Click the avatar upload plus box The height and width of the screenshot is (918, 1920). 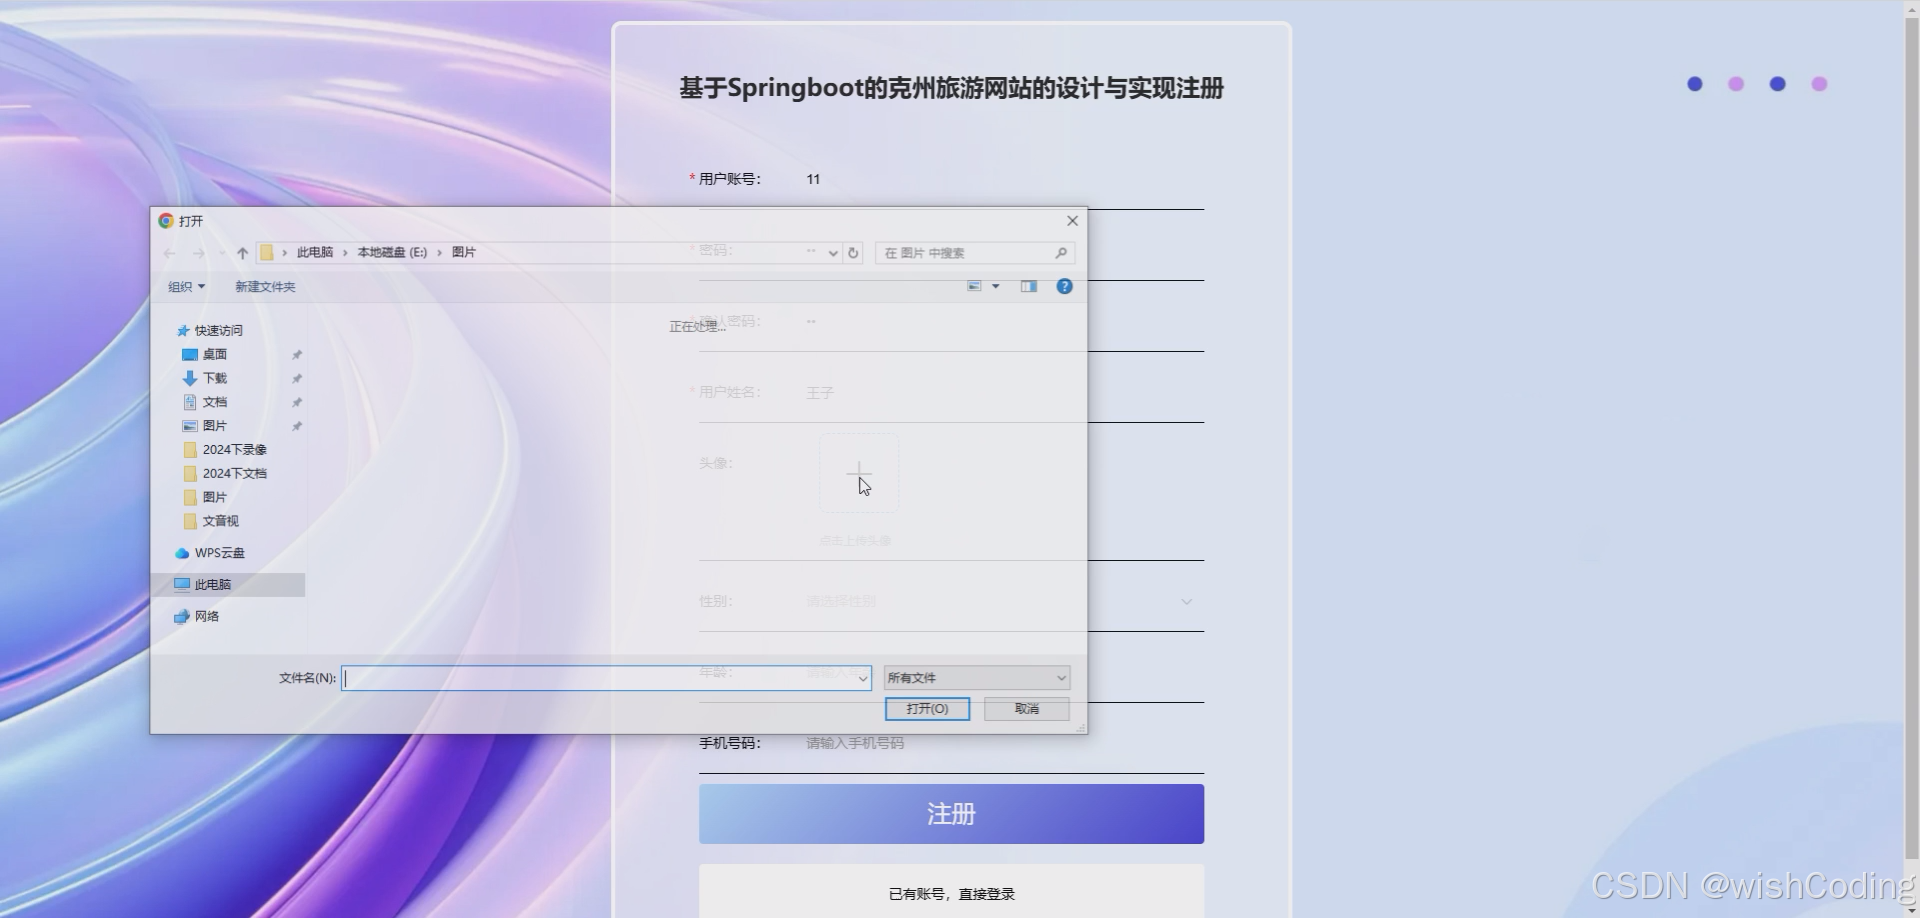point(859,473)
